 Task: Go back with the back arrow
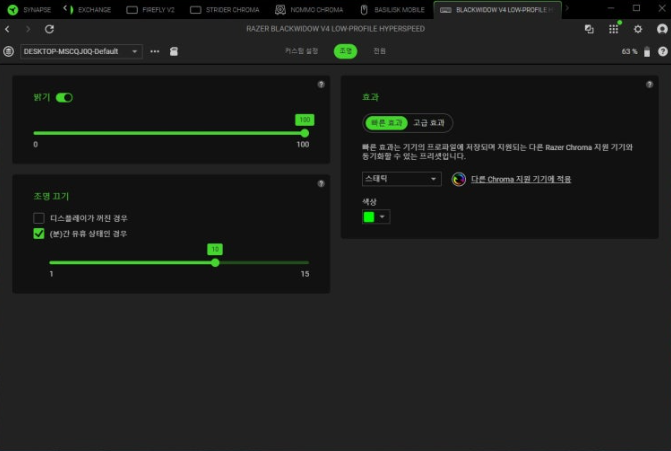point(7,29)
